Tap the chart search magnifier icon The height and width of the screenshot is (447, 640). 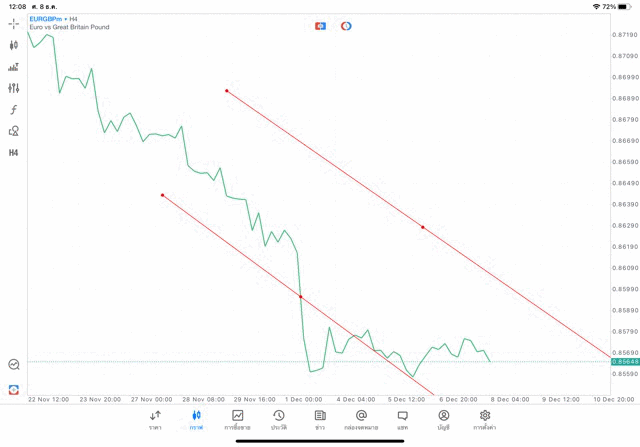click(x=14, y=365)
